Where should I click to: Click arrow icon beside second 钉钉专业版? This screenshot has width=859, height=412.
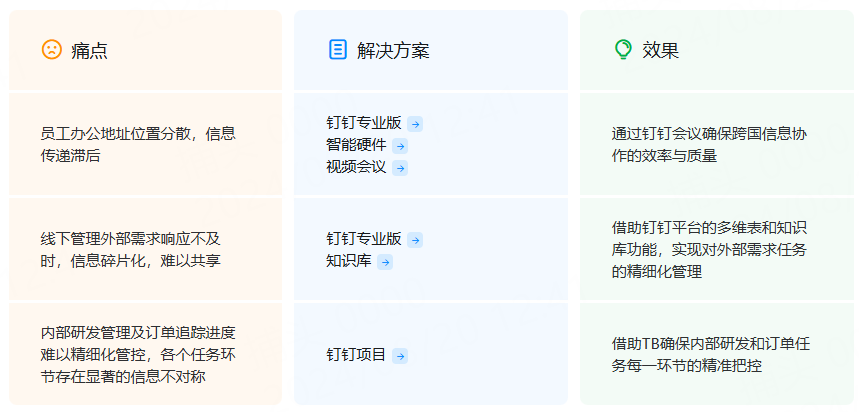[x=415, y=241]
